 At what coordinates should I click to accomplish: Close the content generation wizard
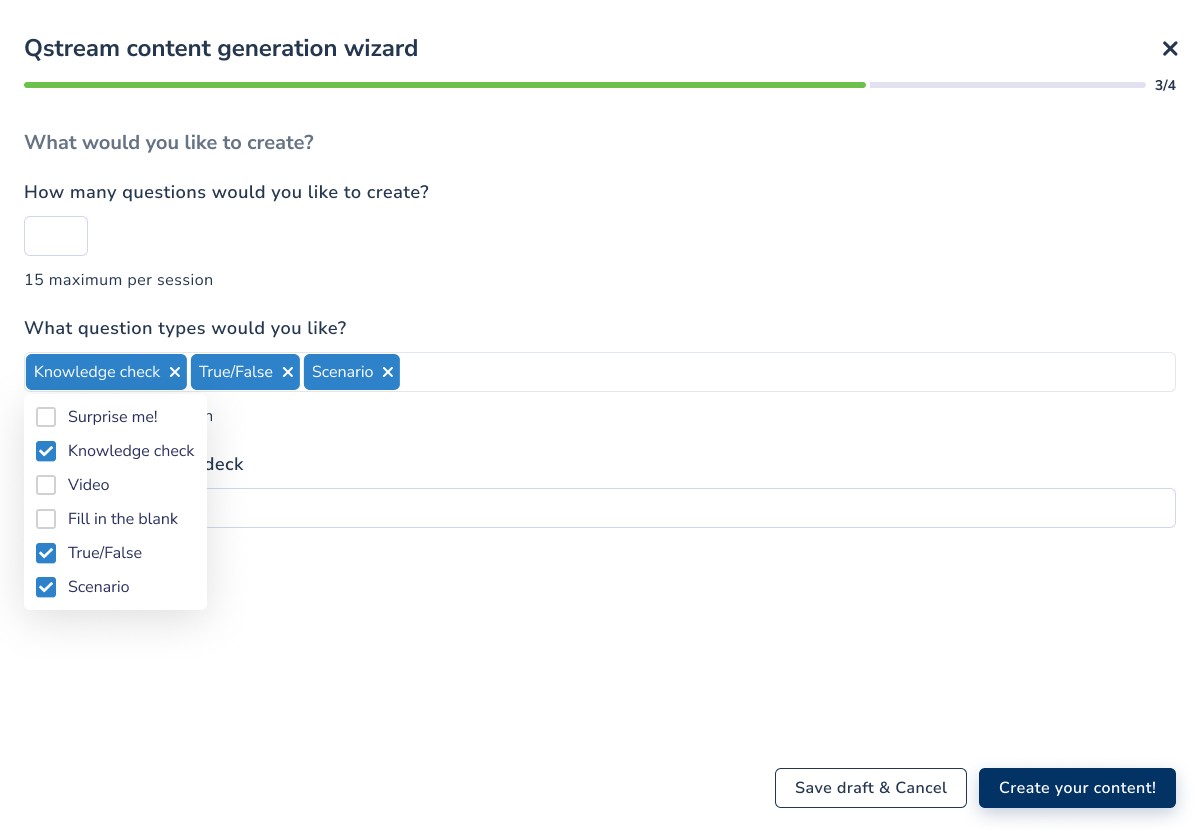coord(1169,48)
